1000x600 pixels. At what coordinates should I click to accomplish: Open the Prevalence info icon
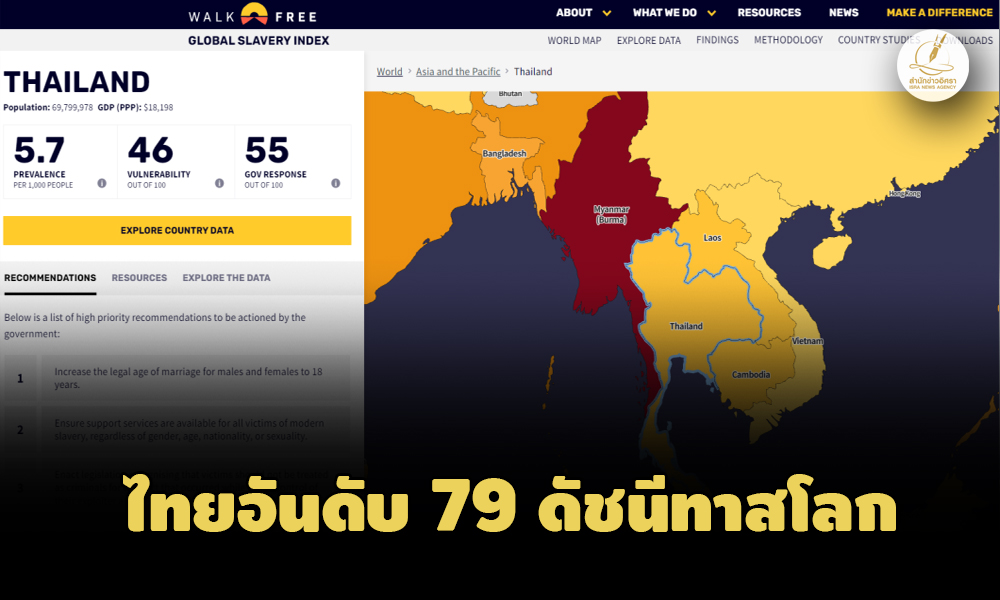click(x=102, y=183)
